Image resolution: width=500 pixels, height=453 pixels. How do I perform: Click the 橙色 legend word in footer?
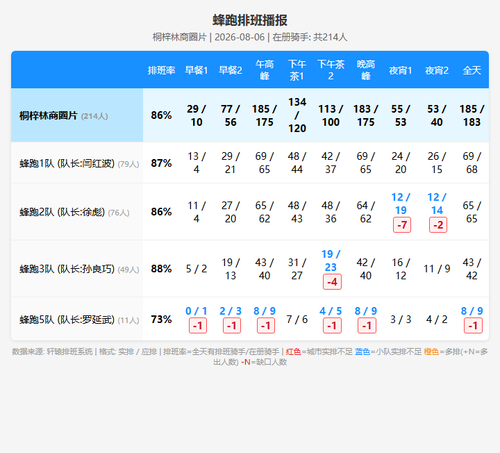pos(431,352)
